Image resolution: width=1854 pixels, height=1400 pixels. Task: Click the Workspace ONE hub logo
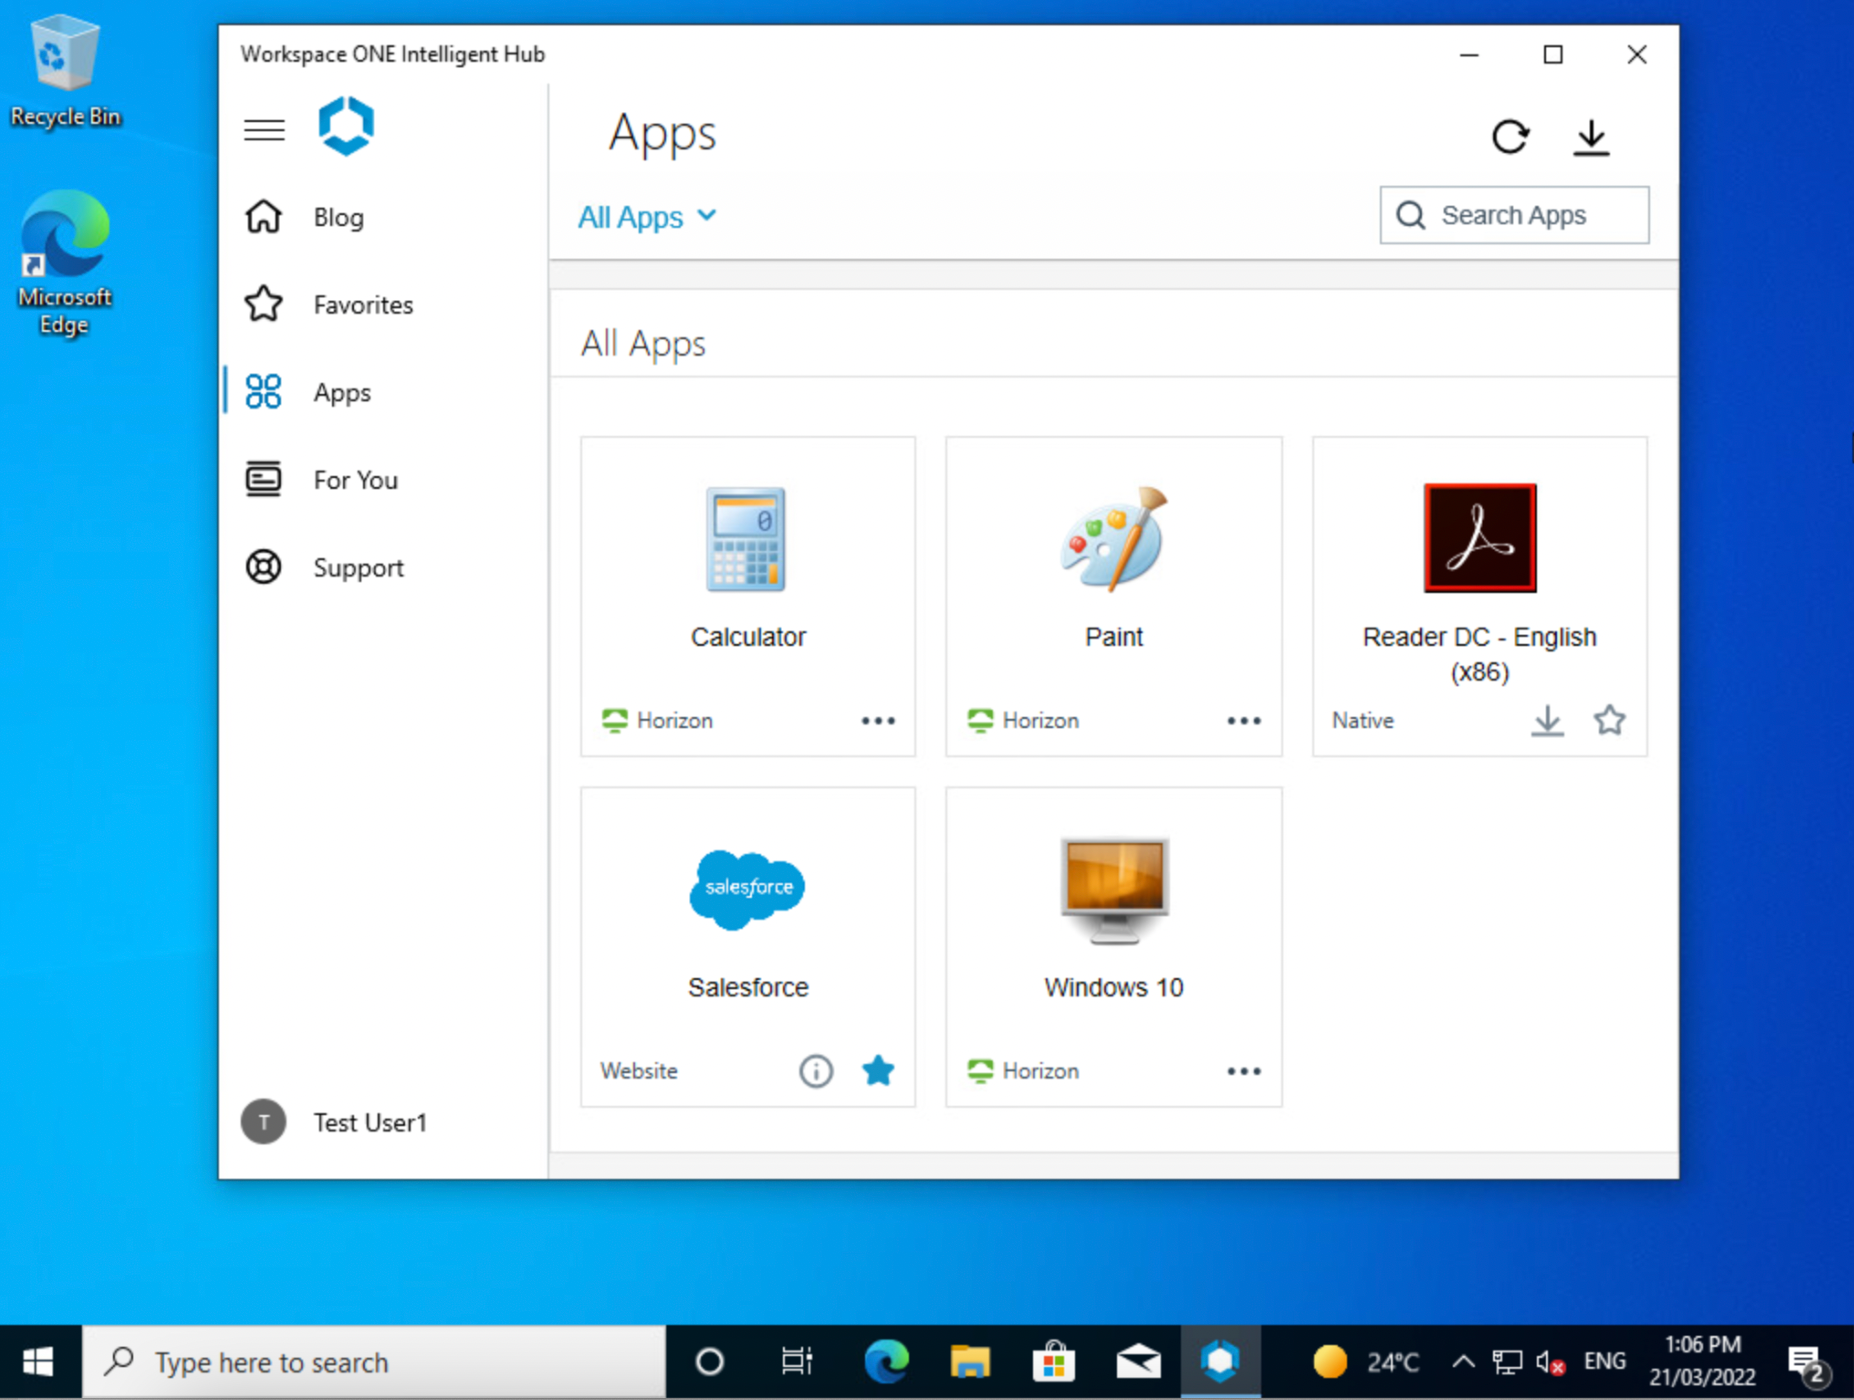tap(346, 127)
